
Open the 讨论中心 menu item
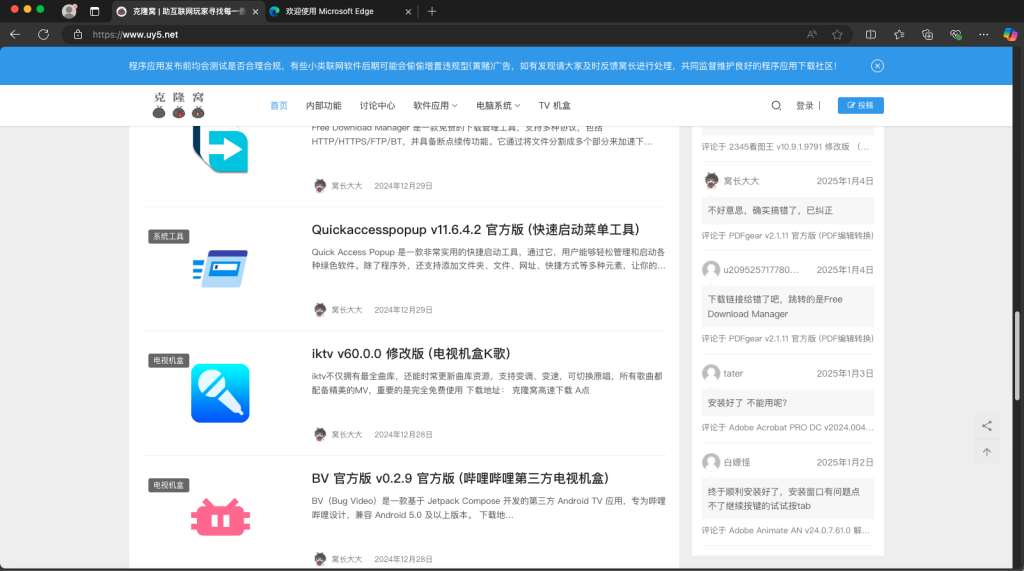377,105
